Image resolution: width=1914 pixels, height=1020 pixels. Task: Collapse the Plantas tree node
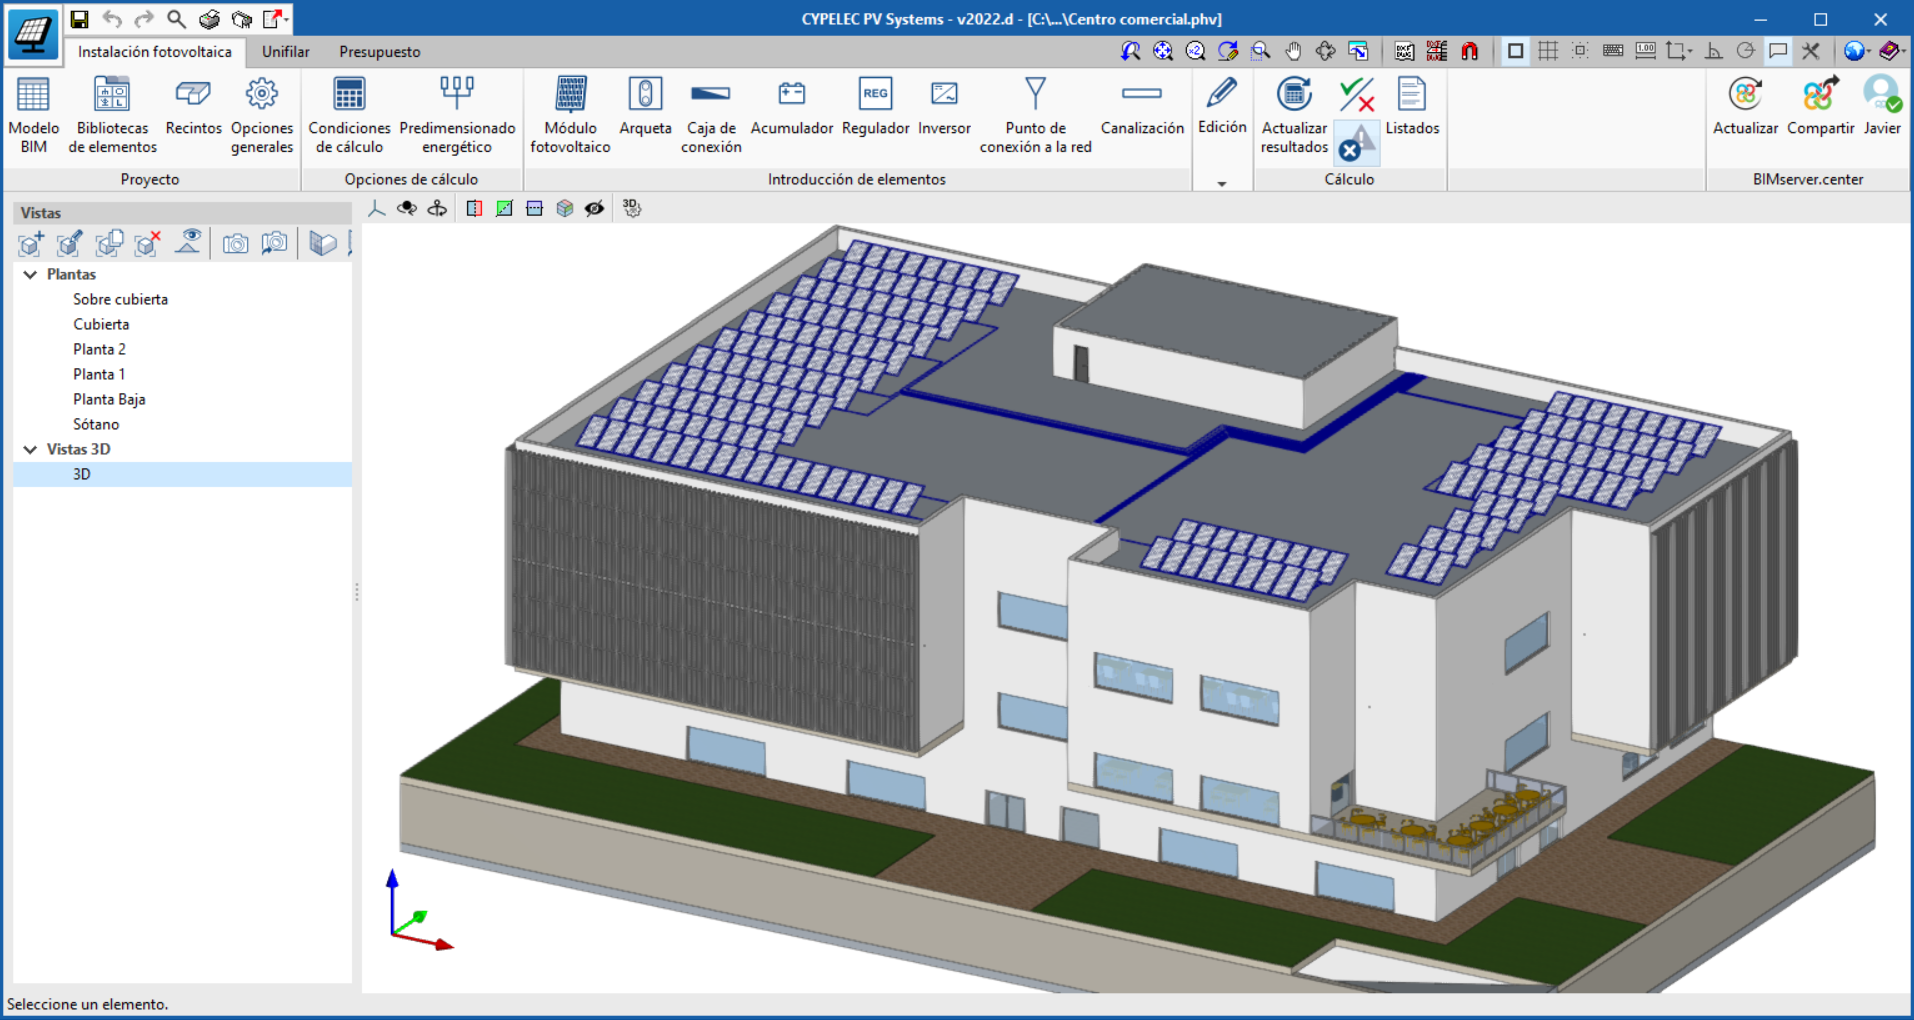pyautogui.click(x=31, y=274)
